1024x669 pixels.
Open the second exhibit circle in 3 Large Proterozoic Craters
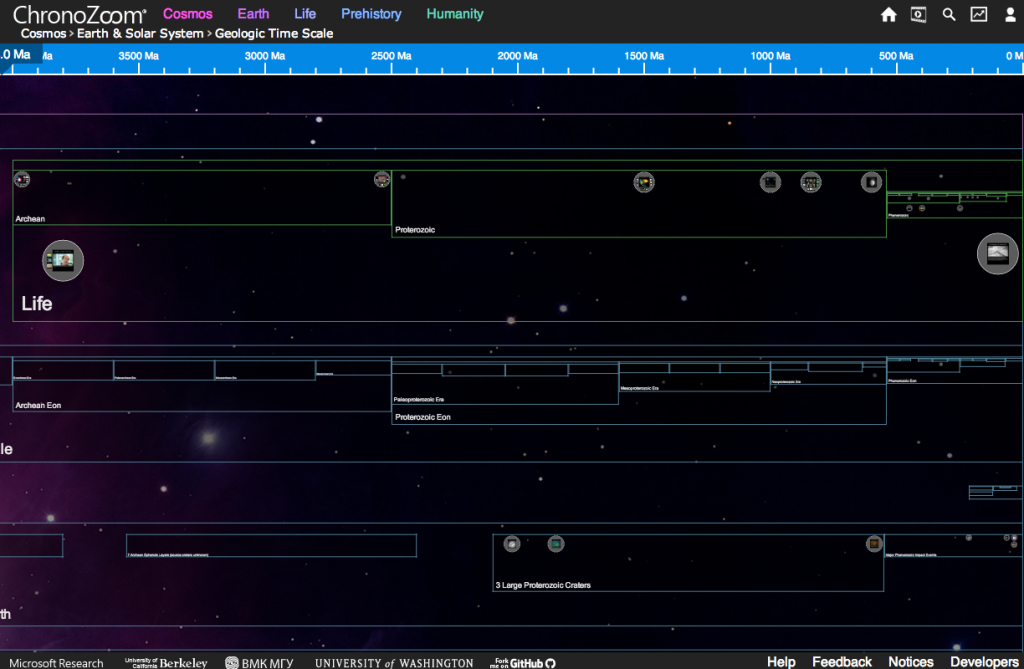pyautogui.click(x=556, y=544)
